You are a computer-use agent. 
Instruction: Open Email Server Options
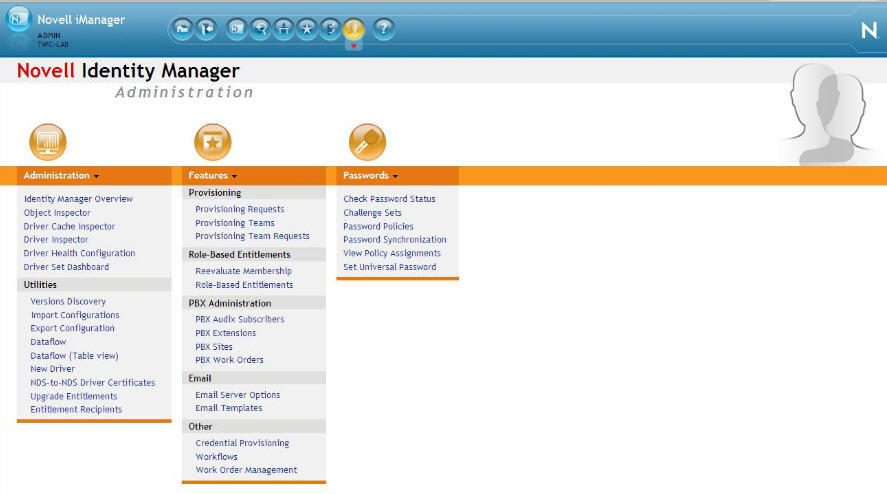point(238,394)
